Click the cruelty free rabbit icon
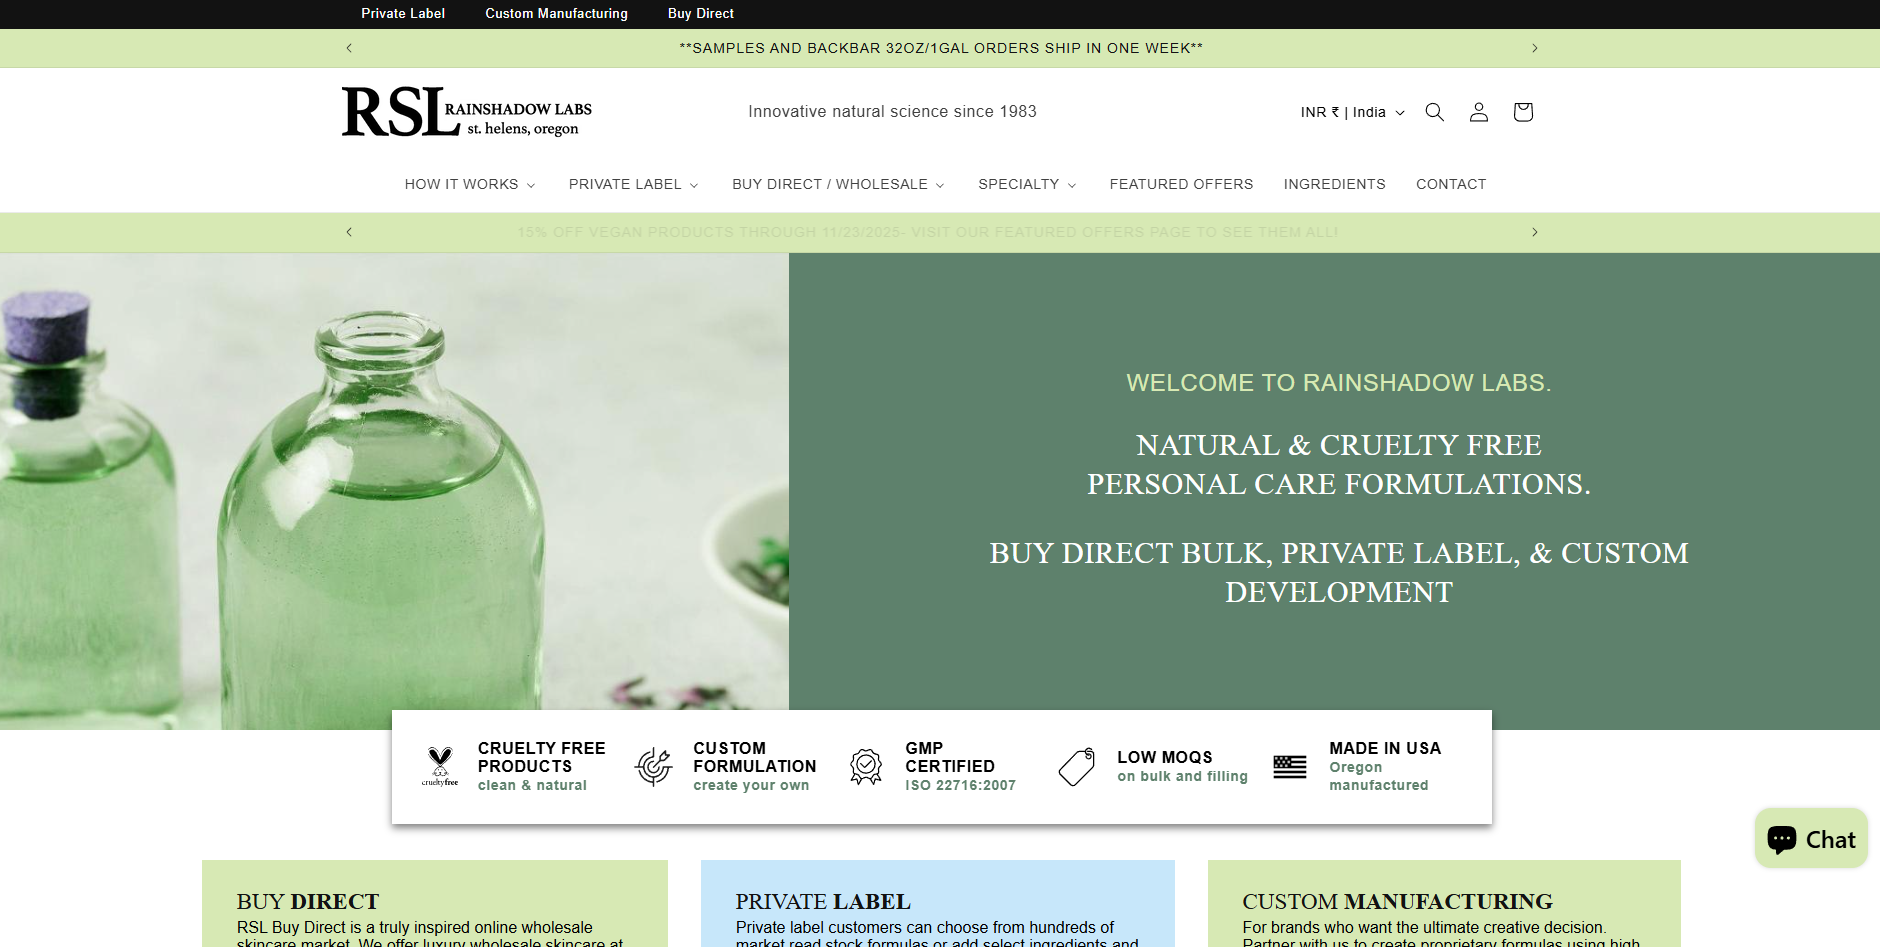This screenshot has width=1880, height=947. (440, 765)
